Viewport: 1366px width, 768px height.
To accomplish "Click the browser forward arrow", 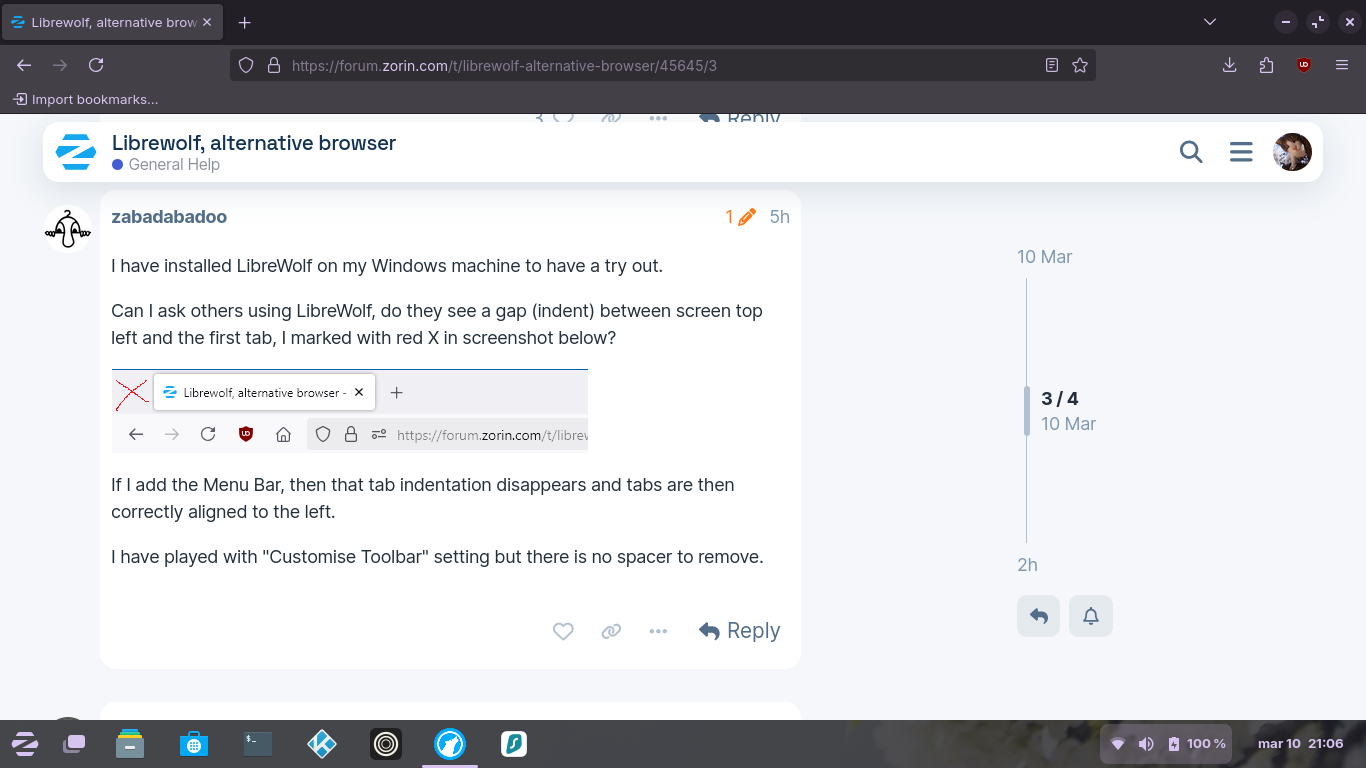I will [x=60, y=65].
